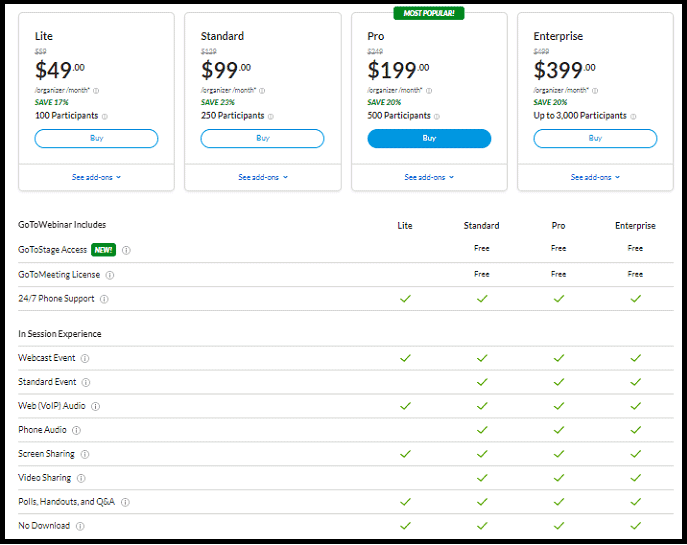Expand See add-ons under Enterprise plan
The image size is (687, 545).
(595, 177)
